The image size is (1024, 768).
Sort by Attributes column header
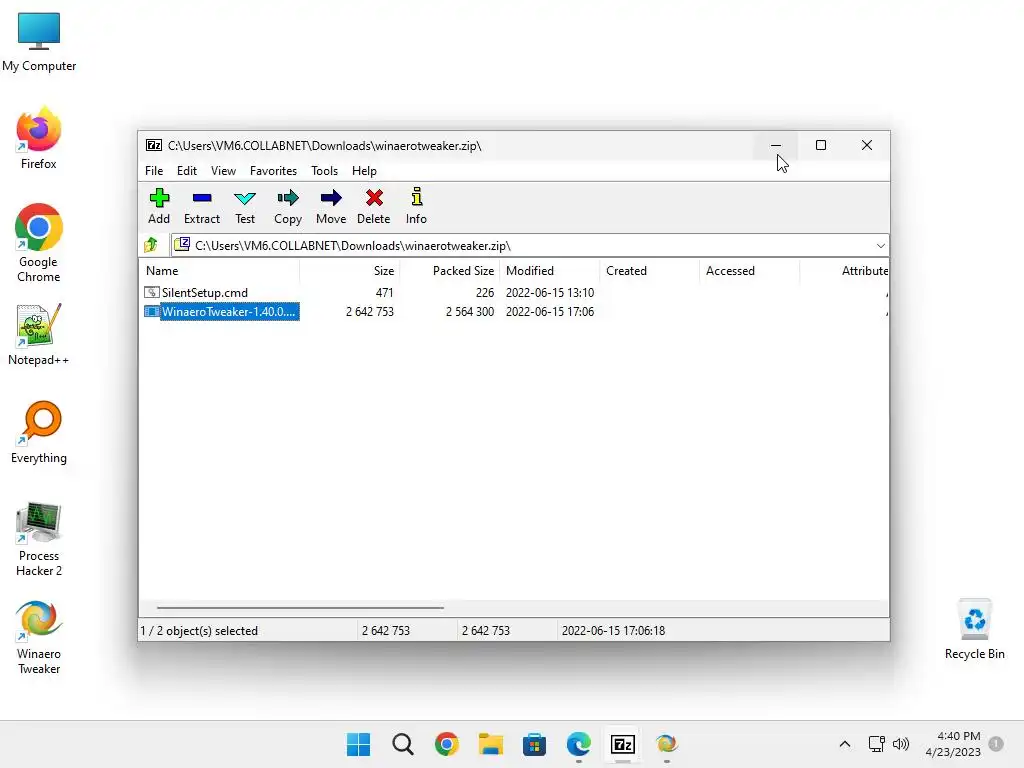(x=844, y=270)
